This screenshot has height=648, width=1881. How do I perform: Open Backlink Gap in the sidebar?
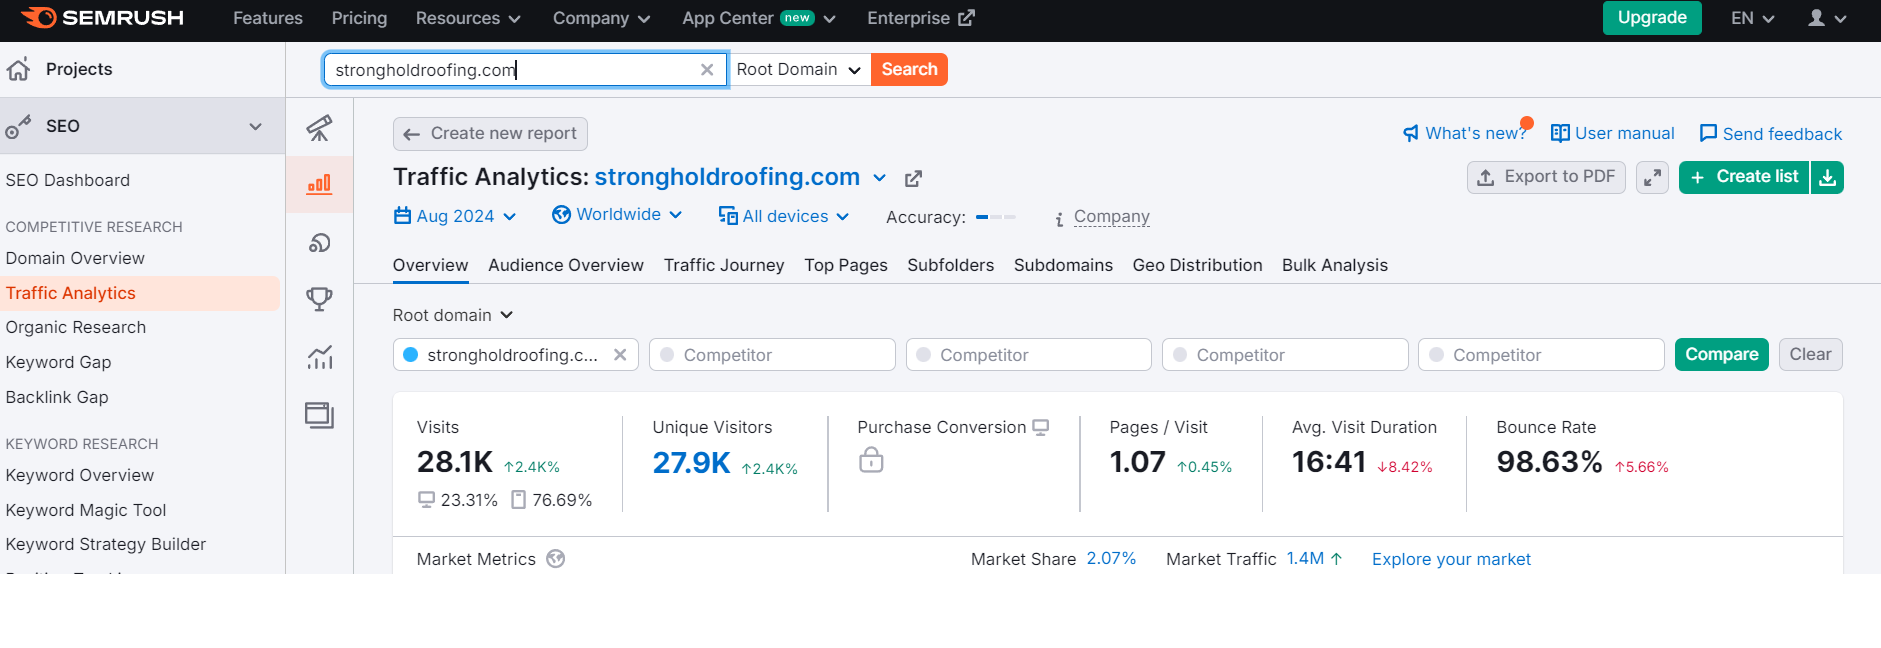[x=57, y=397]
